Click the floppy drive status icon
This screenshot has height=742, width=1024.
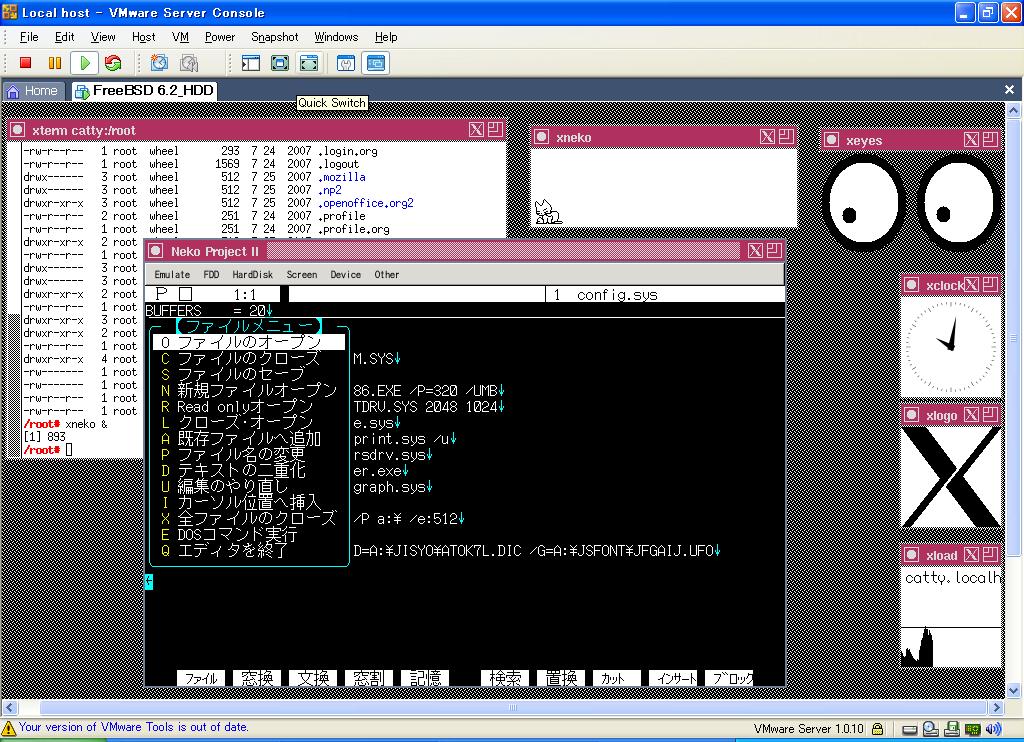click(952, 728)
